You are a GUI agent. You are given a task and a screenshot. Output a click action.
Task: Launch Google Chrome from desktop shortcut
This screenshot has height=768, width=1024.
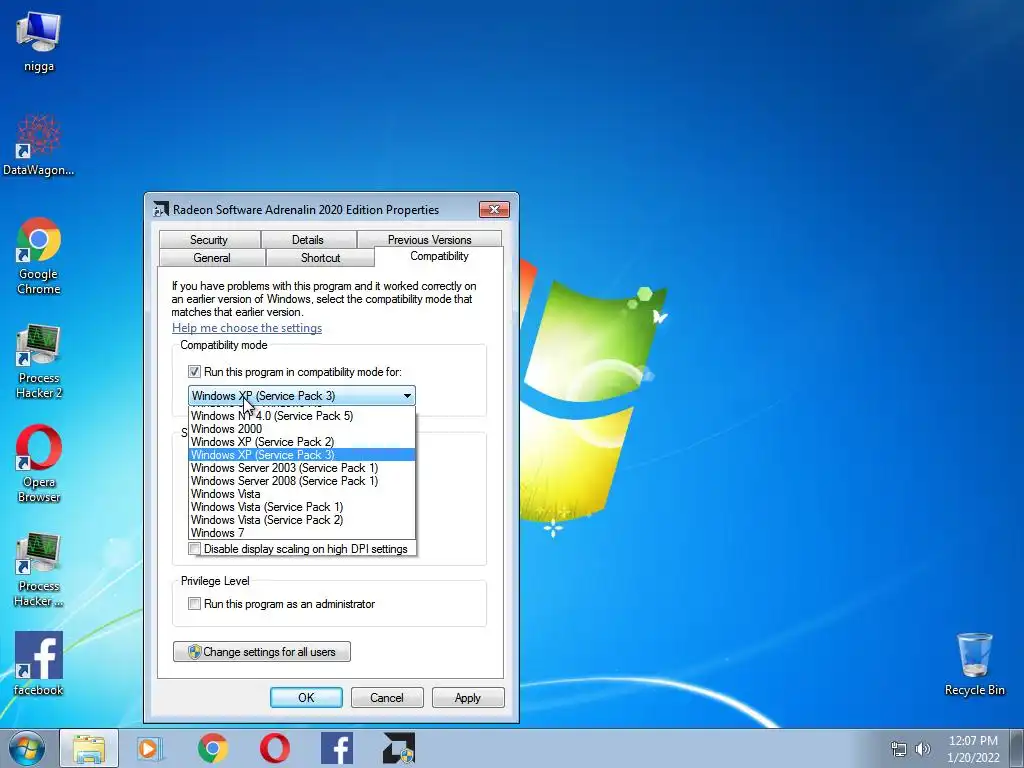39,255
